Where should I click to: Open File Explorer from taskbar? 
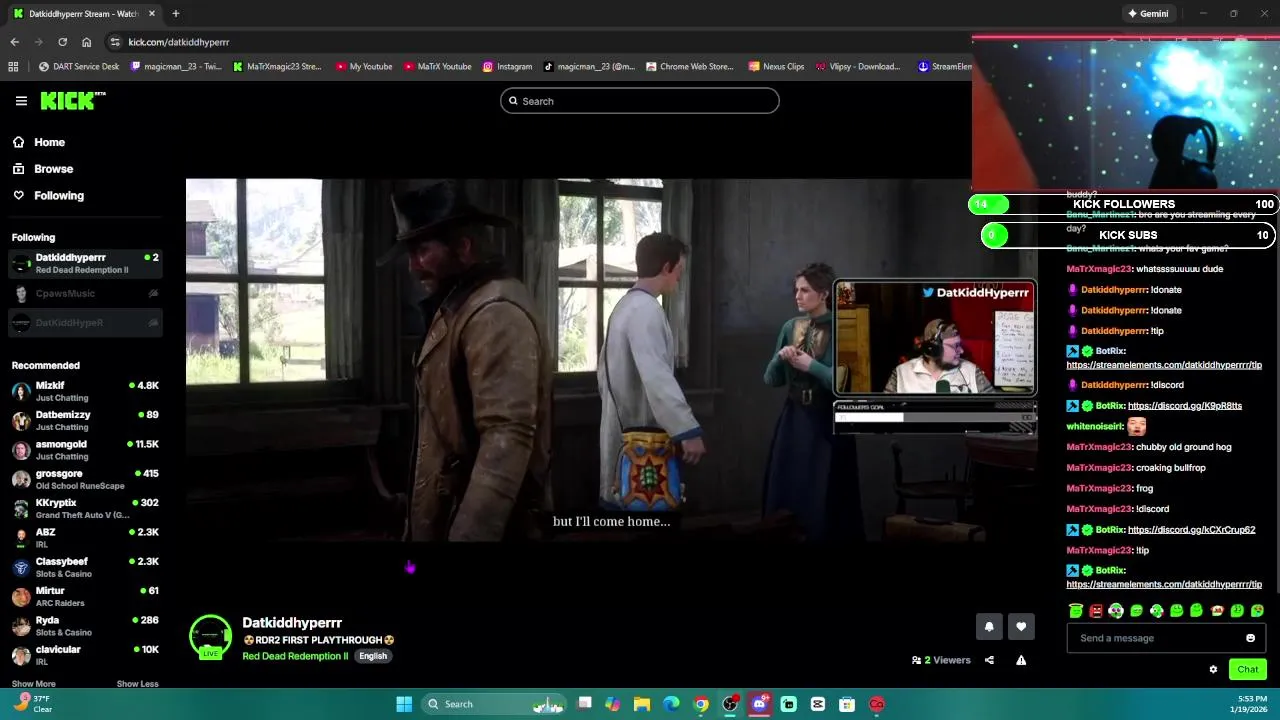point(642,704)
